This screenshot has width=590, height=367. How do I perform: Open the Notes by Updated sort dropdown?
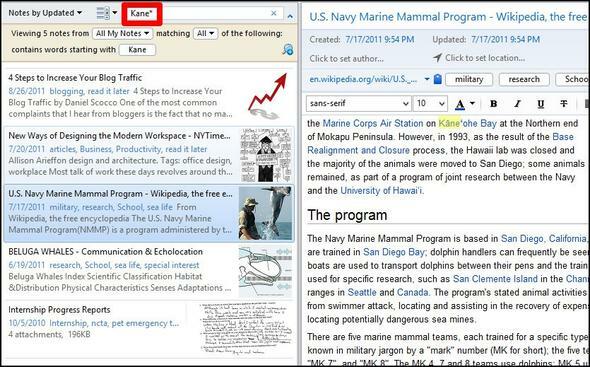[45, 13]
